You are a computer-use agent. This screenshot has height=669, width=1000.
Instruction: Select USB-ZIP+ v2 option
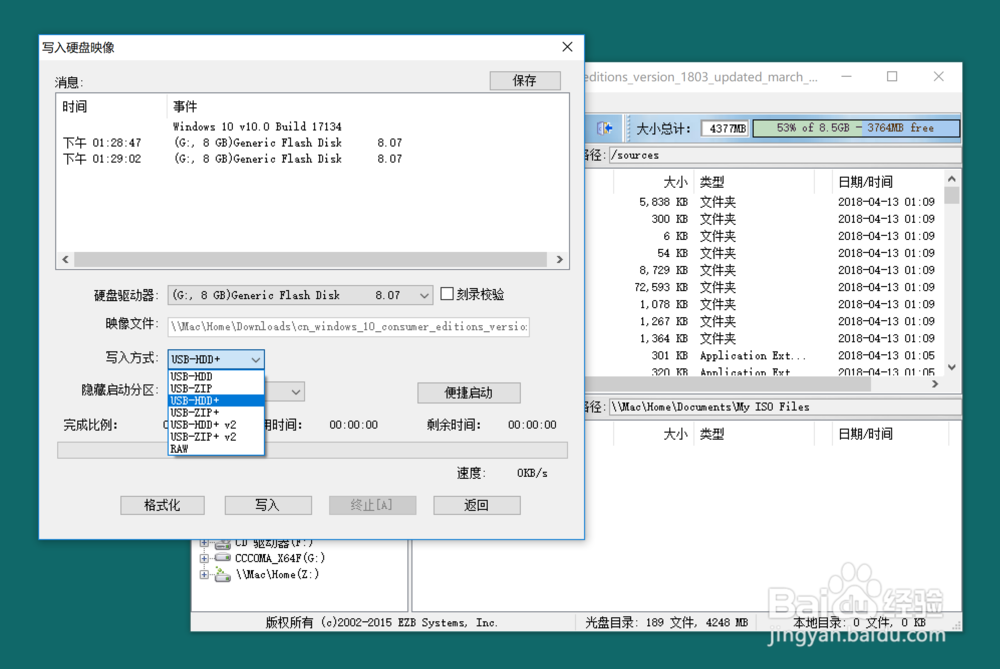(x=216, y=437)
